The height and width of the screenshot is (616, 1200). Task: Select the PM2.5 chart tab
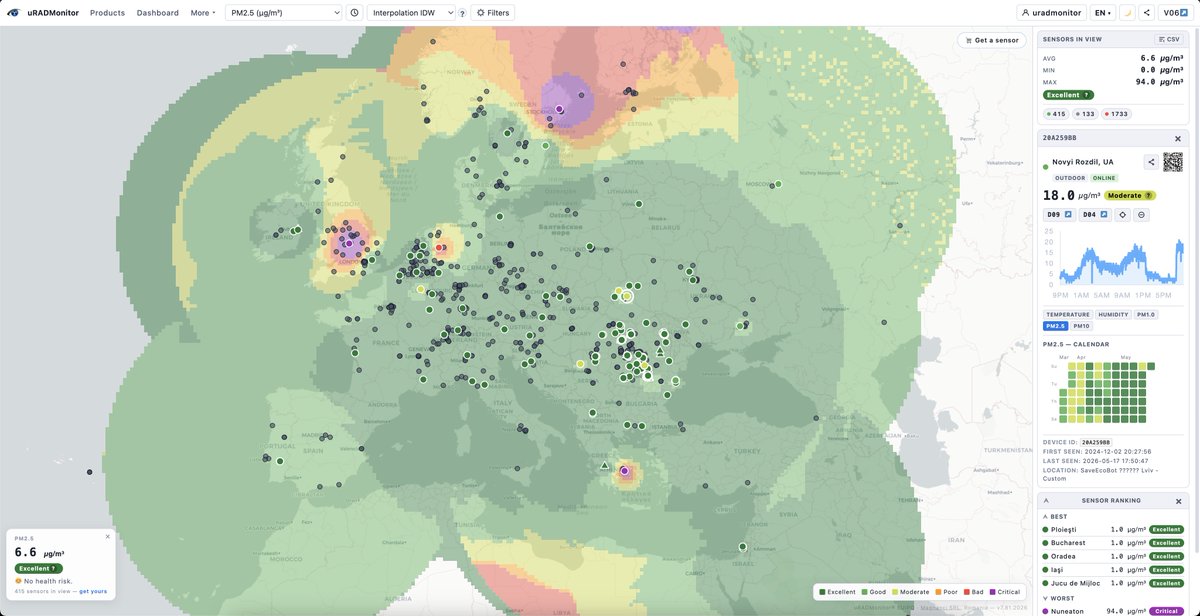(1055, 326)
